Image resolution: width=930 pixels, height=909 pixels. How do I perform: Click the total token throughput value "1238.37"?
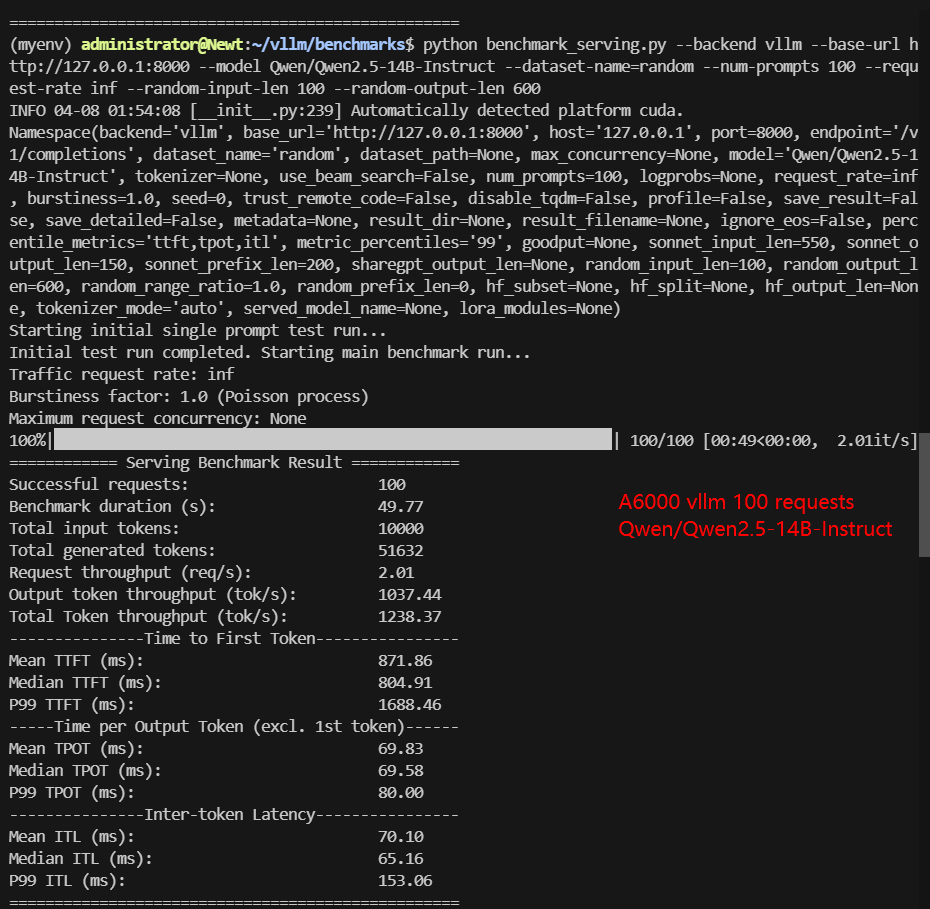coord(410,617)
